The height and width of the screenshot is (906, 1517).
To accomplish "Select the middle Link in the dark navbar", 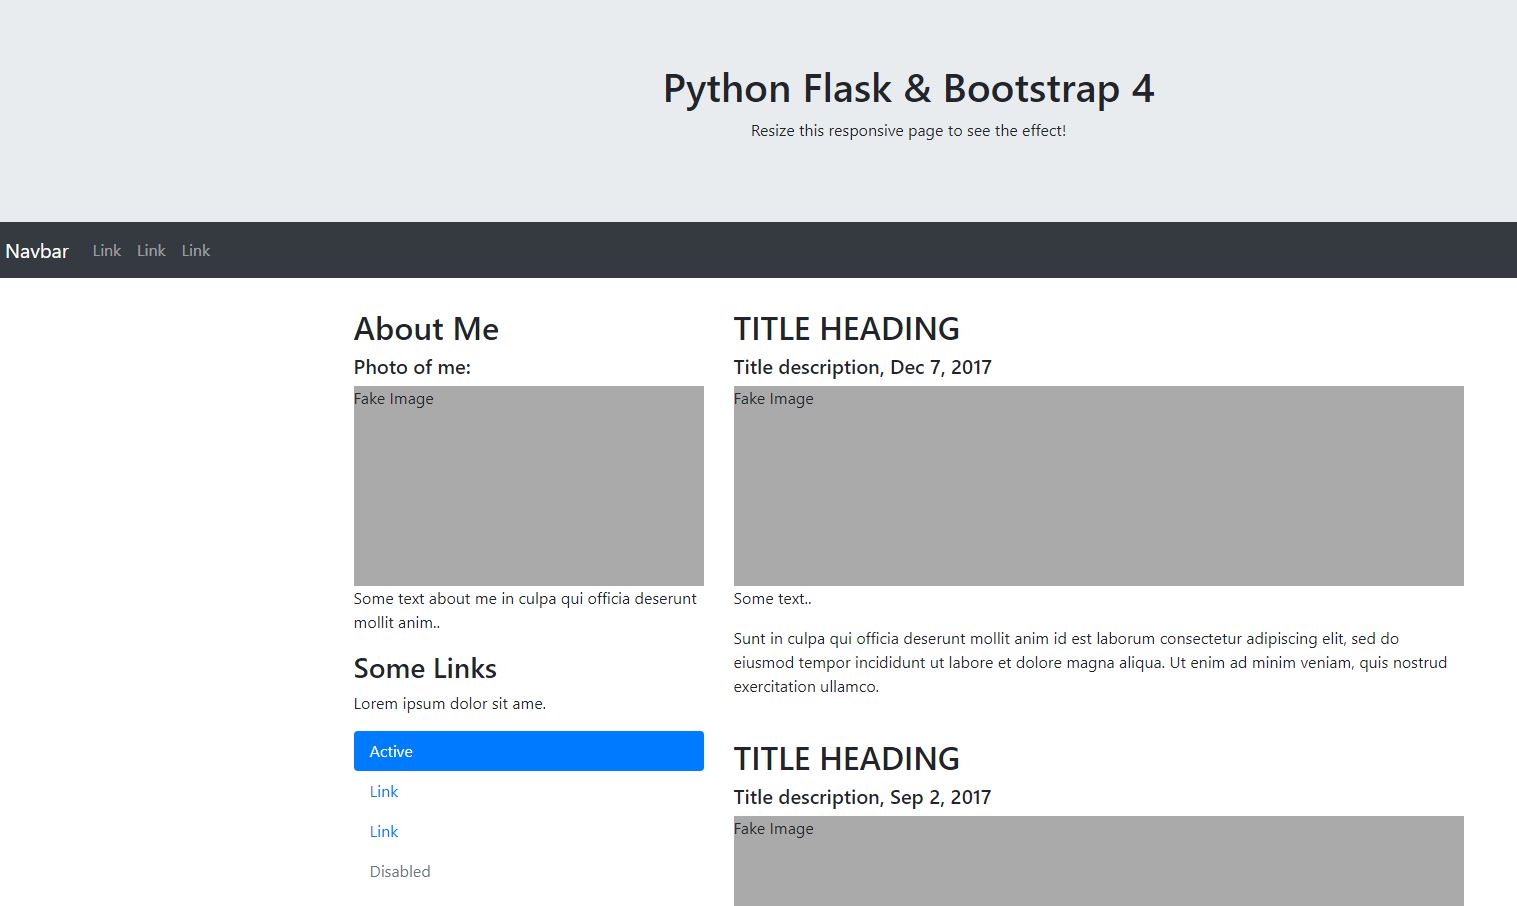I will 151,251.
